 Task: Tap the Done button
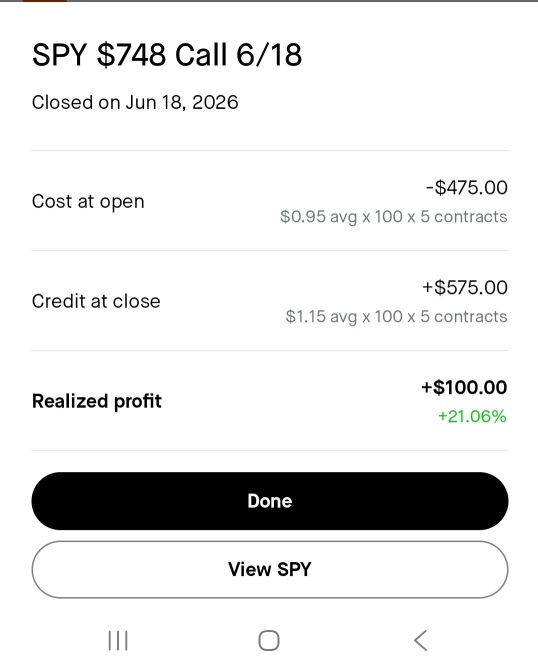tap(270, 501)
